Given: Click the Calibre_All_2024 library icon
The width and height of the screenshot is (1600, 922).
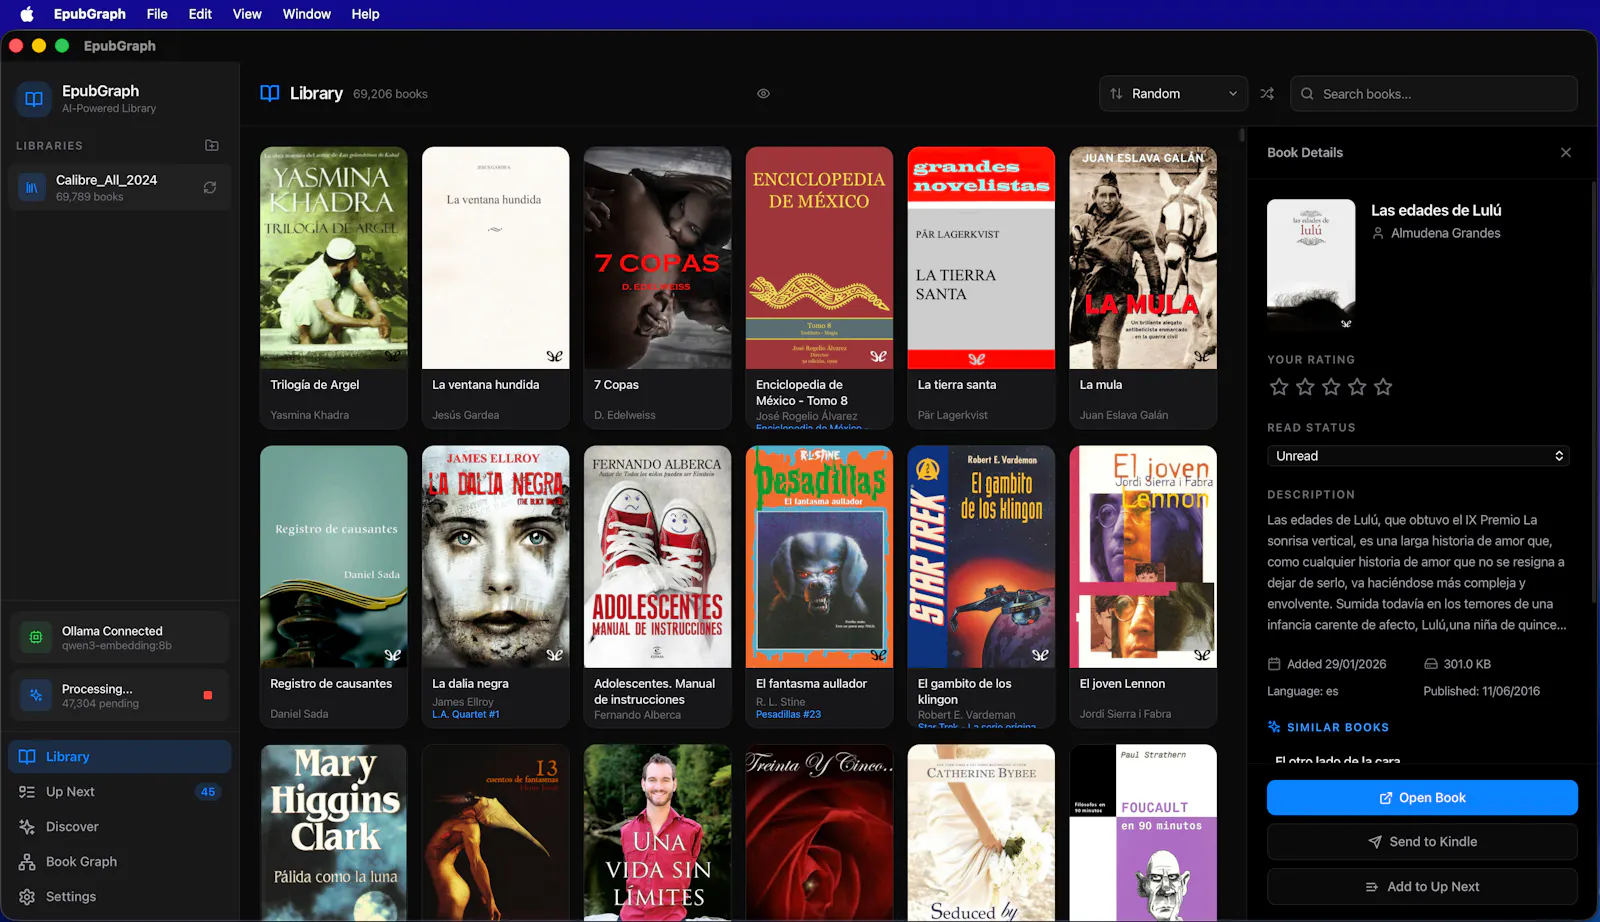Looking at the screenshot, I should pos(32,187).
